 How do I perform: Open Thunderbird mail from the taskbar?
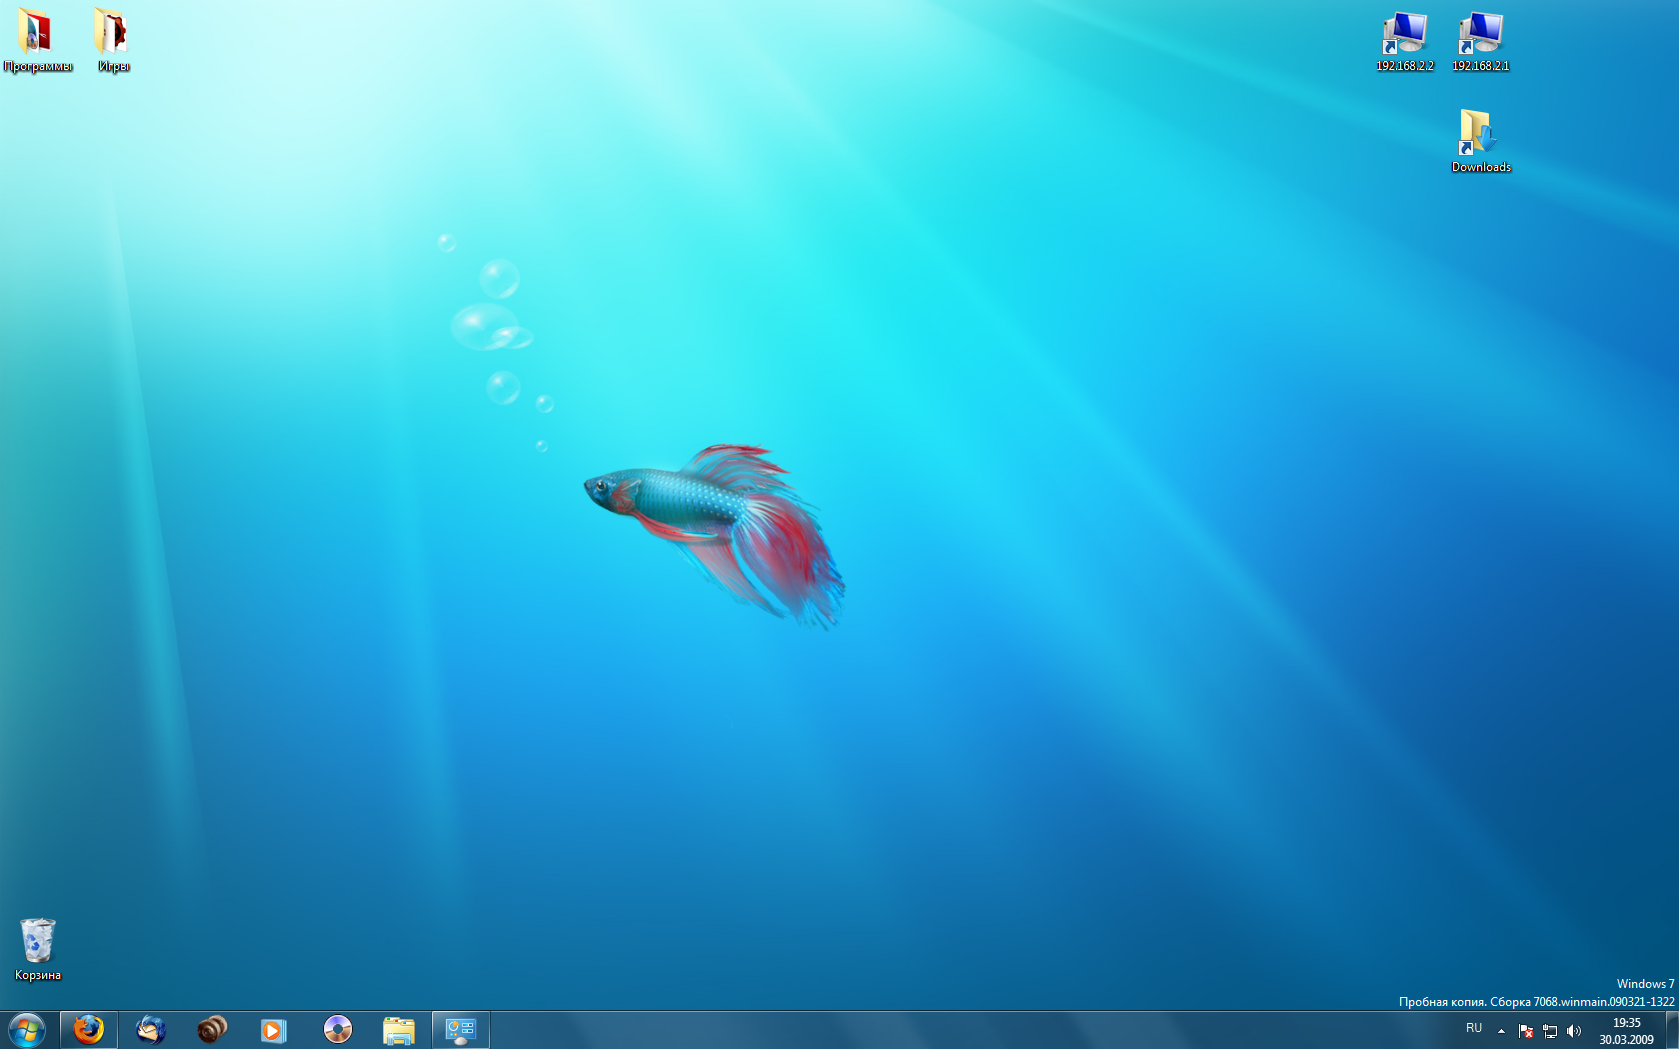(x=151, y=1030)
